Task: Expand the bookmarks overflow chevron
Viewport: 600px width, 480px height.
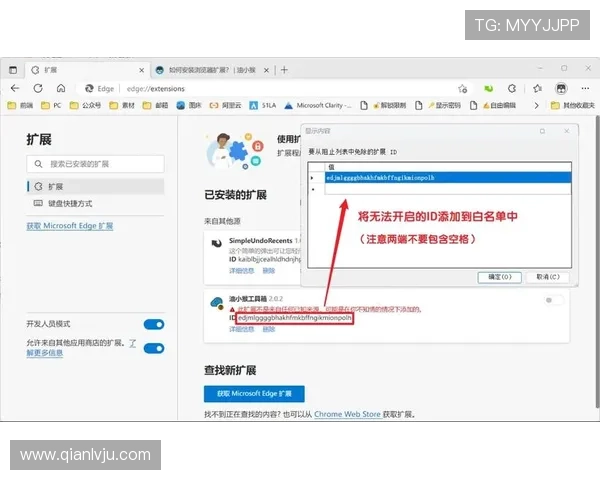Action: click(x=538, y=105)
